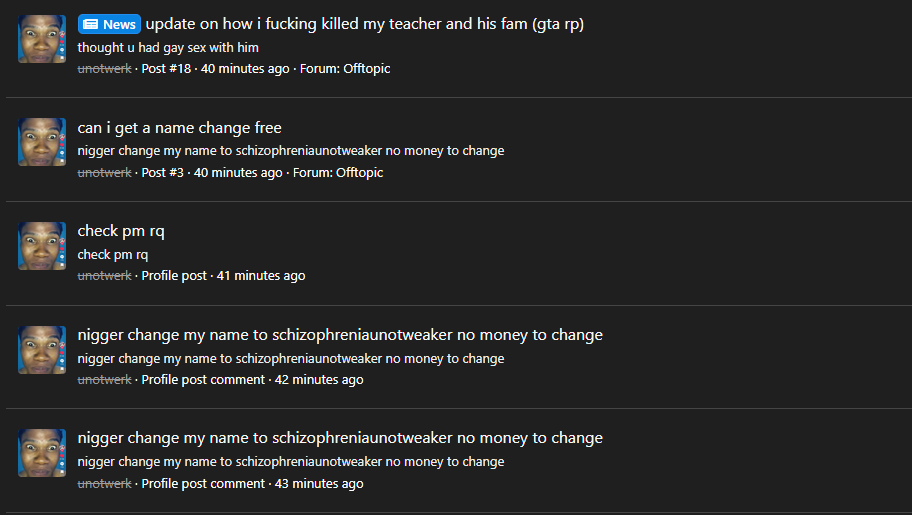Click the unotwerk username on the 42 minutes ago comment
Screen dimensions: 912x515
(105, 380)
